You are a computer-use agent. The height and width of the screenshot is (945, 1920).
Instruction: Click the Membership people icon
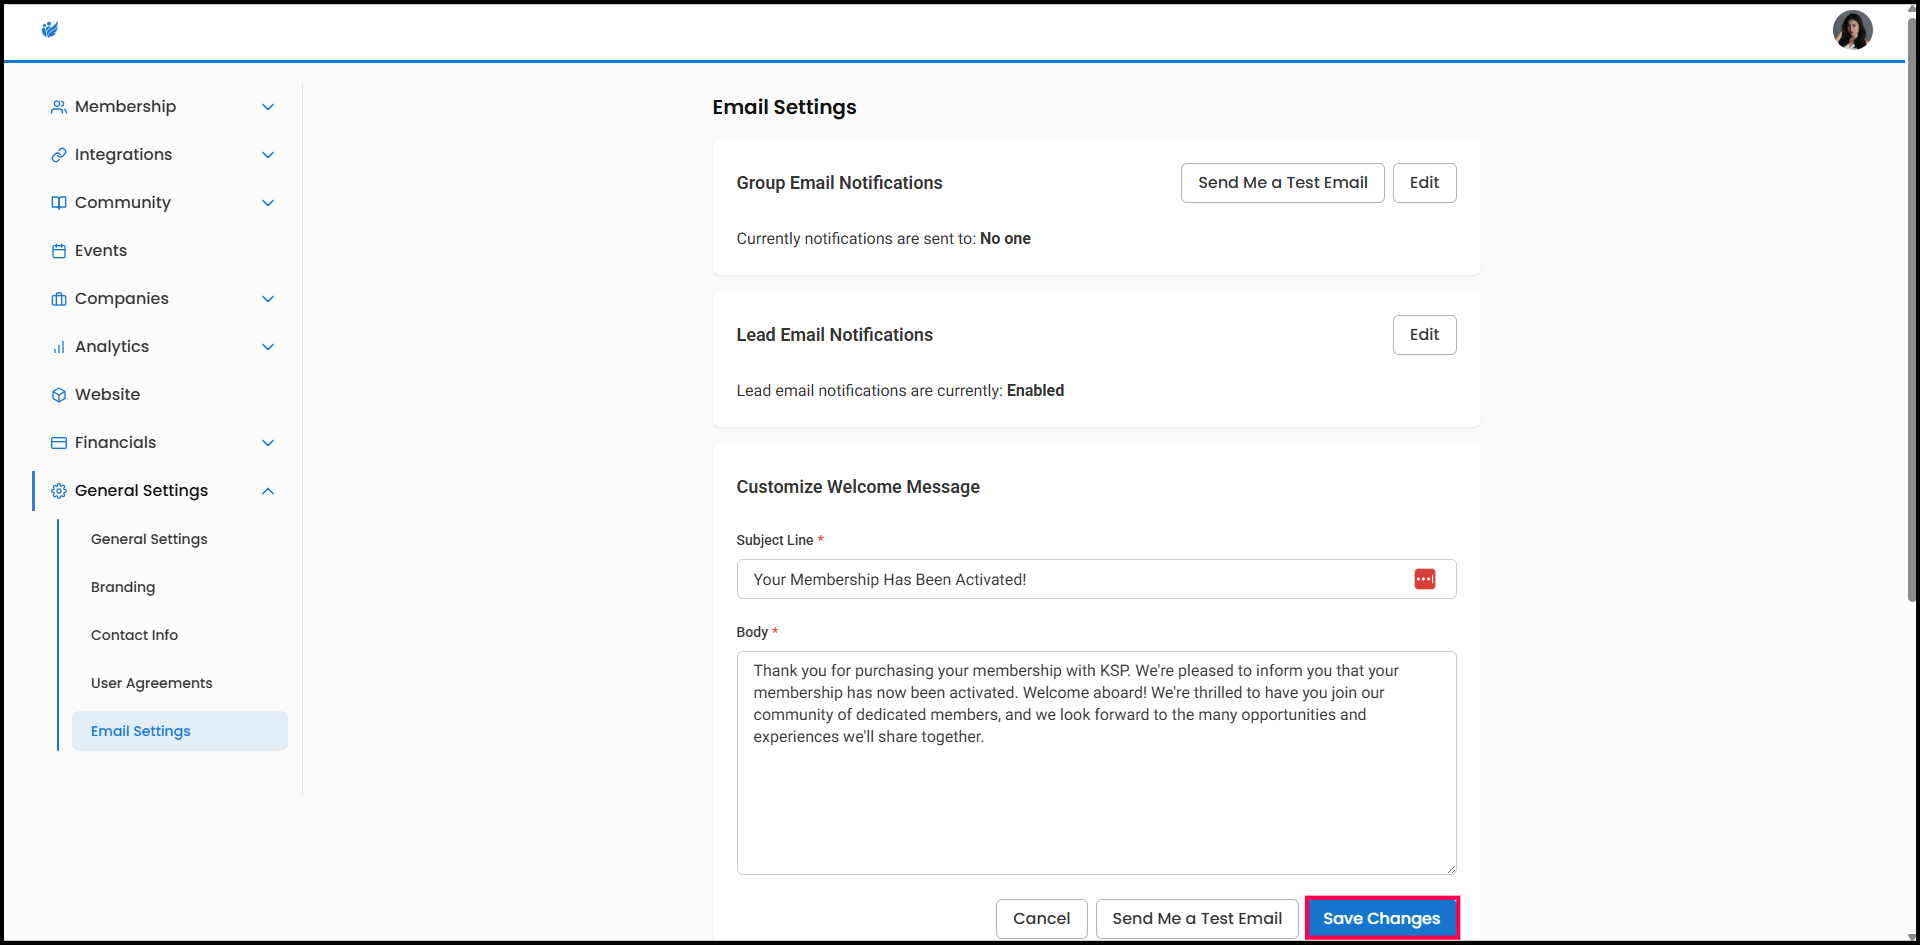[x=59, y=107]
